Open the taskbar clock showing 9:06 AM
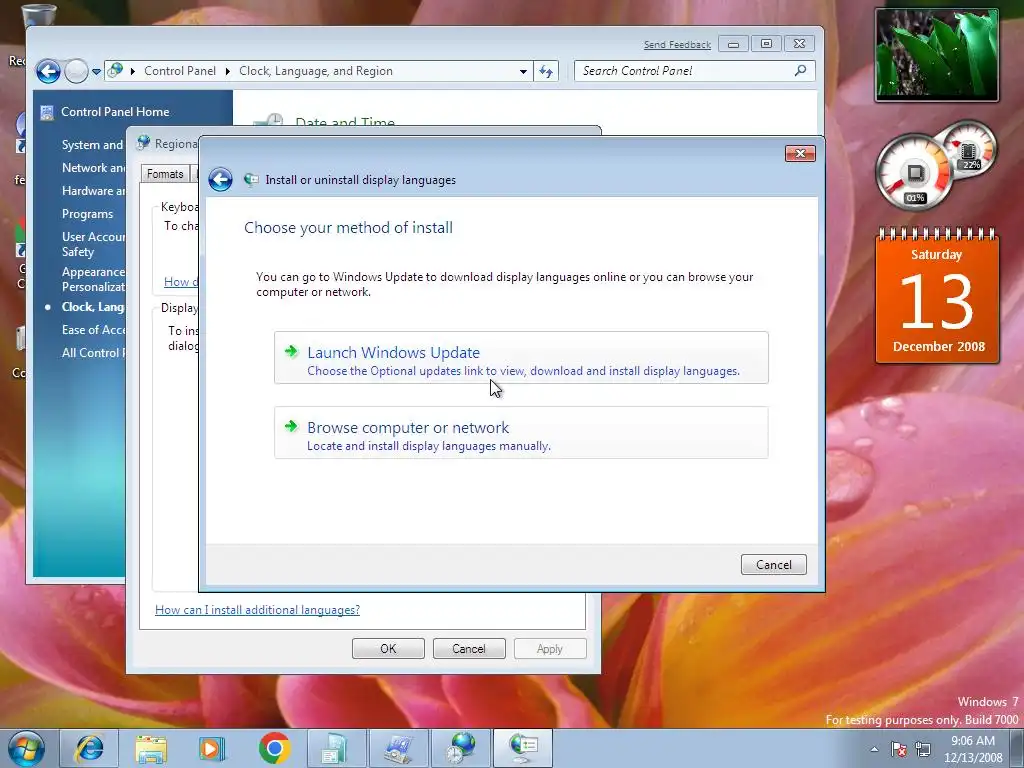Screen dimensions: 1024x768 972,749
